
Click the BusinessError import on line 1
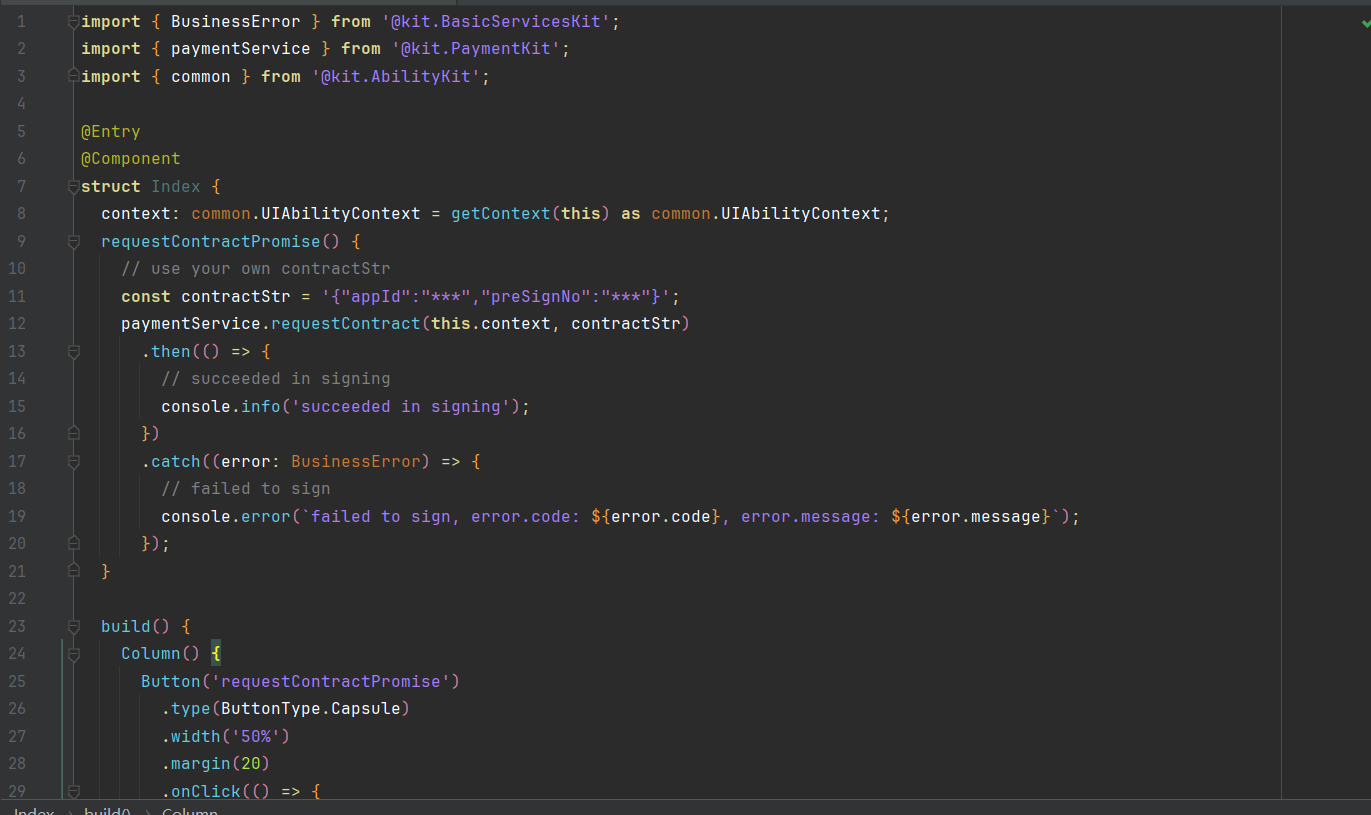pyautogui.click(x=236, y=21)
